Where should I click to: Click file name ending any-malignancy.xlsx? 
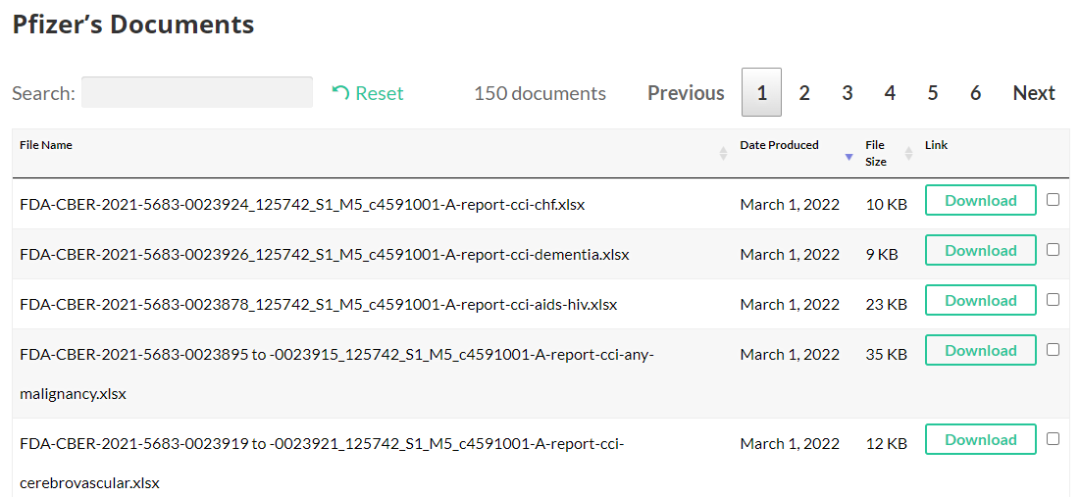(x=337, y=374)
